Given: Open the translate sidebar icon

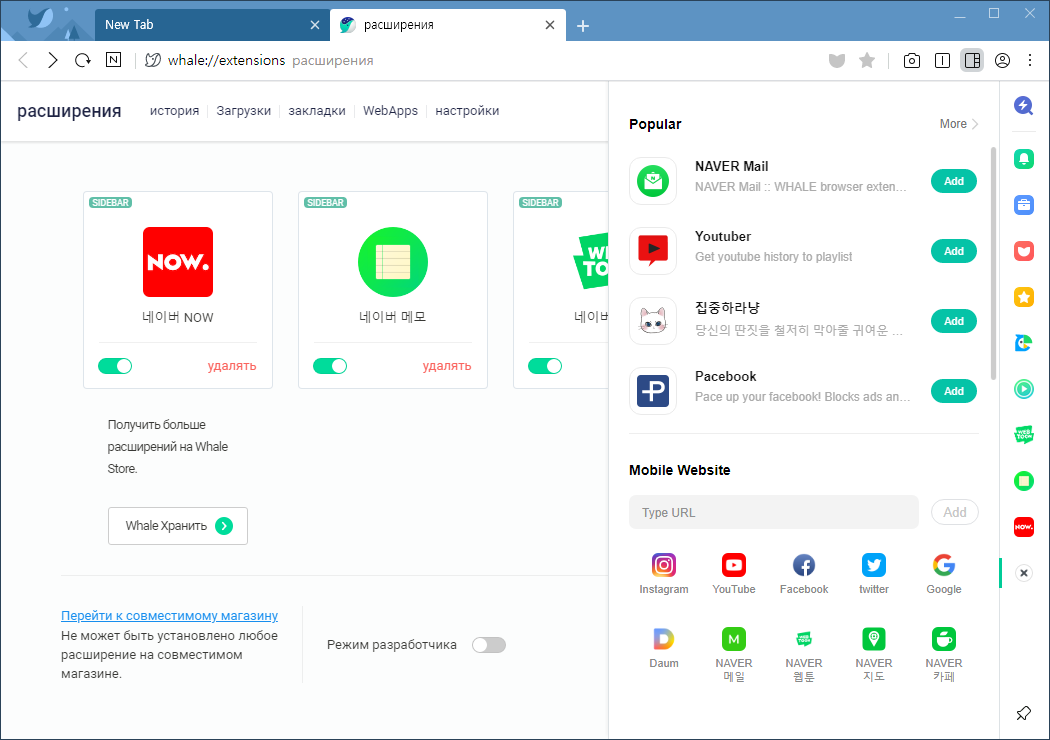Looking at the screenshot, I should click(x=1024, y=343).
